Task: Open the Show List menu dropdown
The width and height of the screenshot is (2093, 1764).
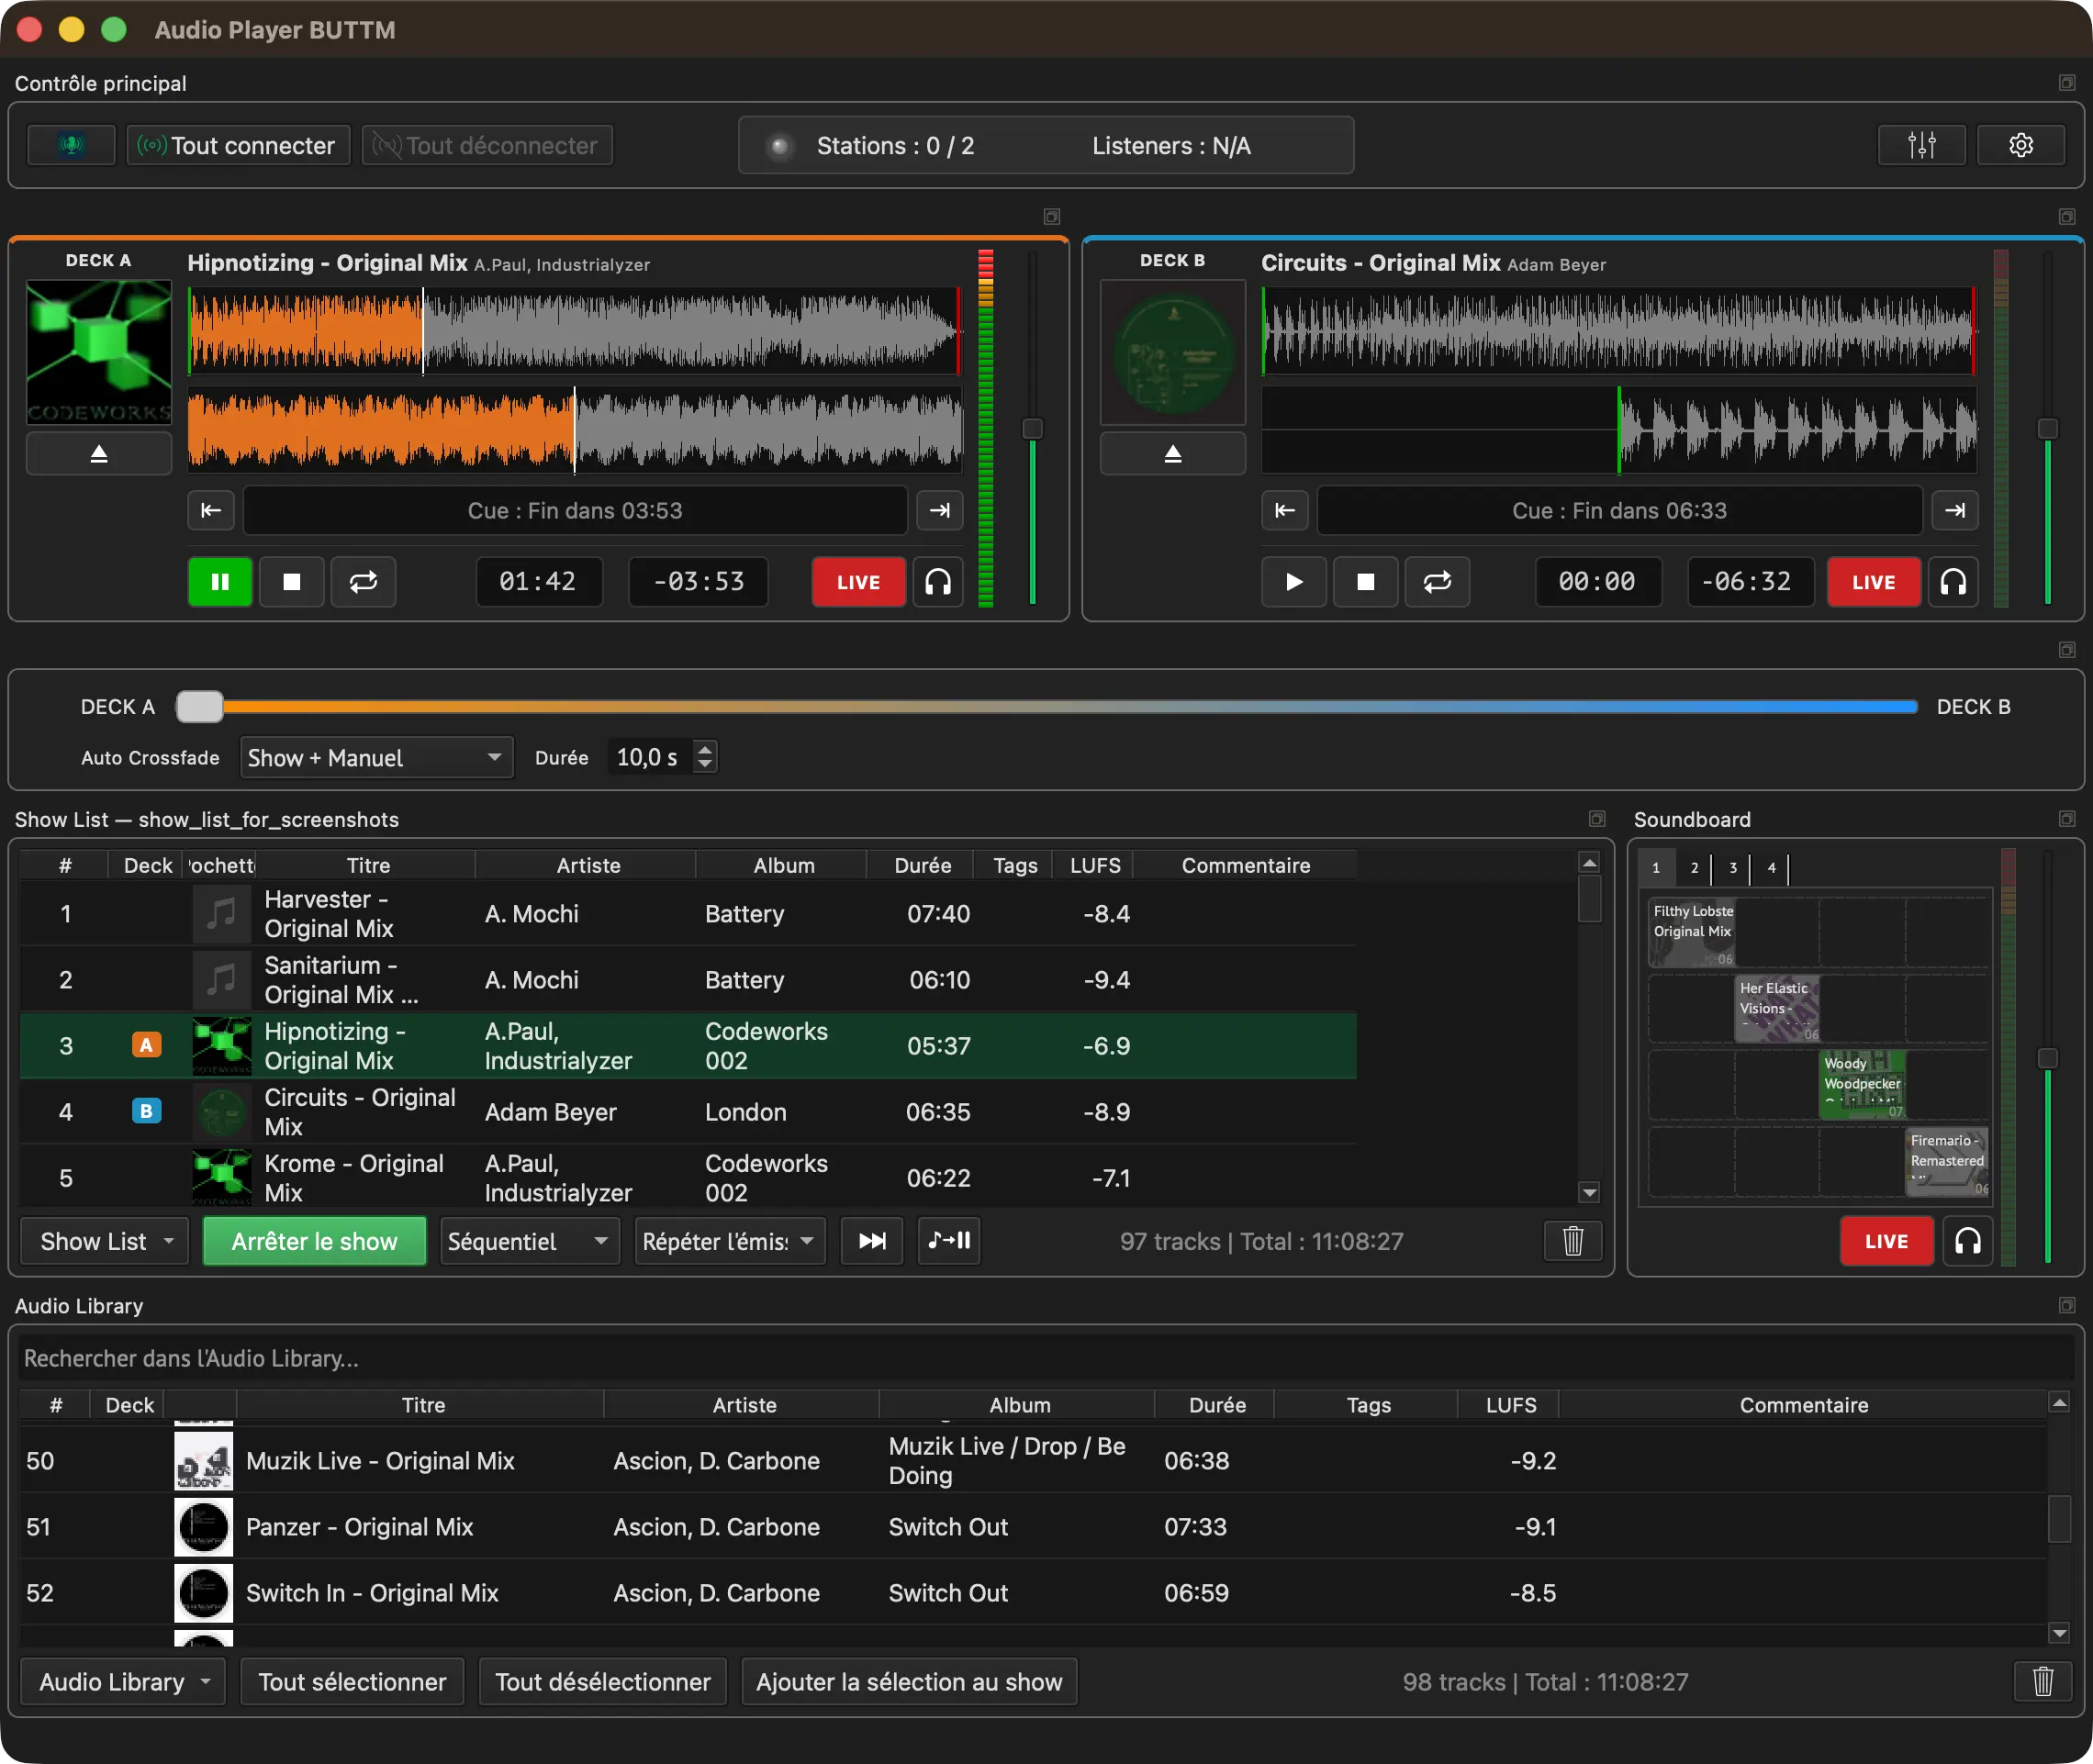Action: 104,1241
